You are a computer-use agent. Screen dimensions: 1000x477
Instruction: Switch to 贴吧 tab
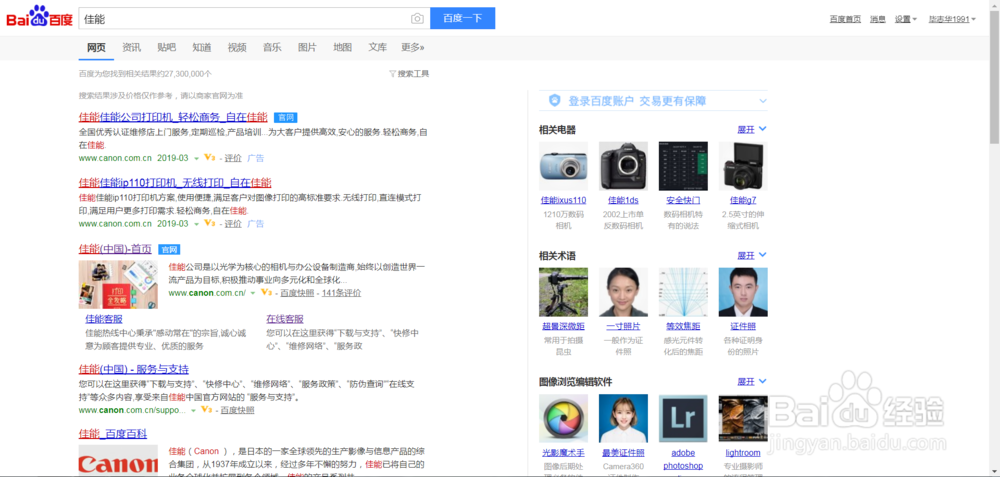click(x=166, y=47)
